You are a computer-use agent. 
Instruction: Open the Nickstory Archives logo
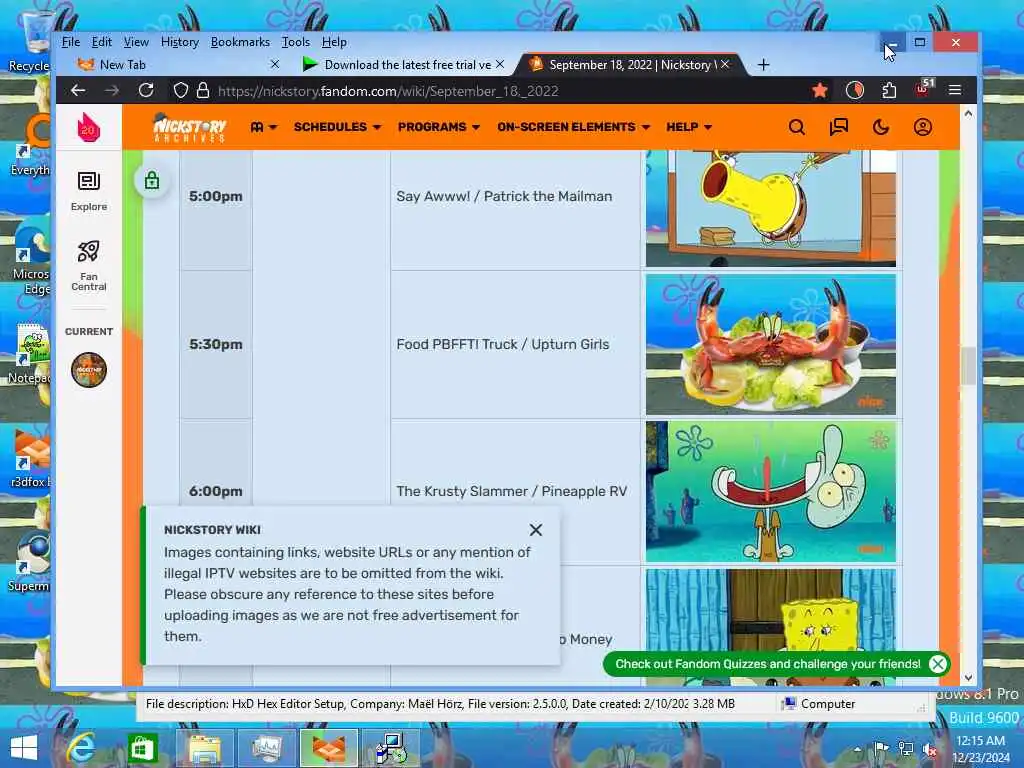coord(189,127)
